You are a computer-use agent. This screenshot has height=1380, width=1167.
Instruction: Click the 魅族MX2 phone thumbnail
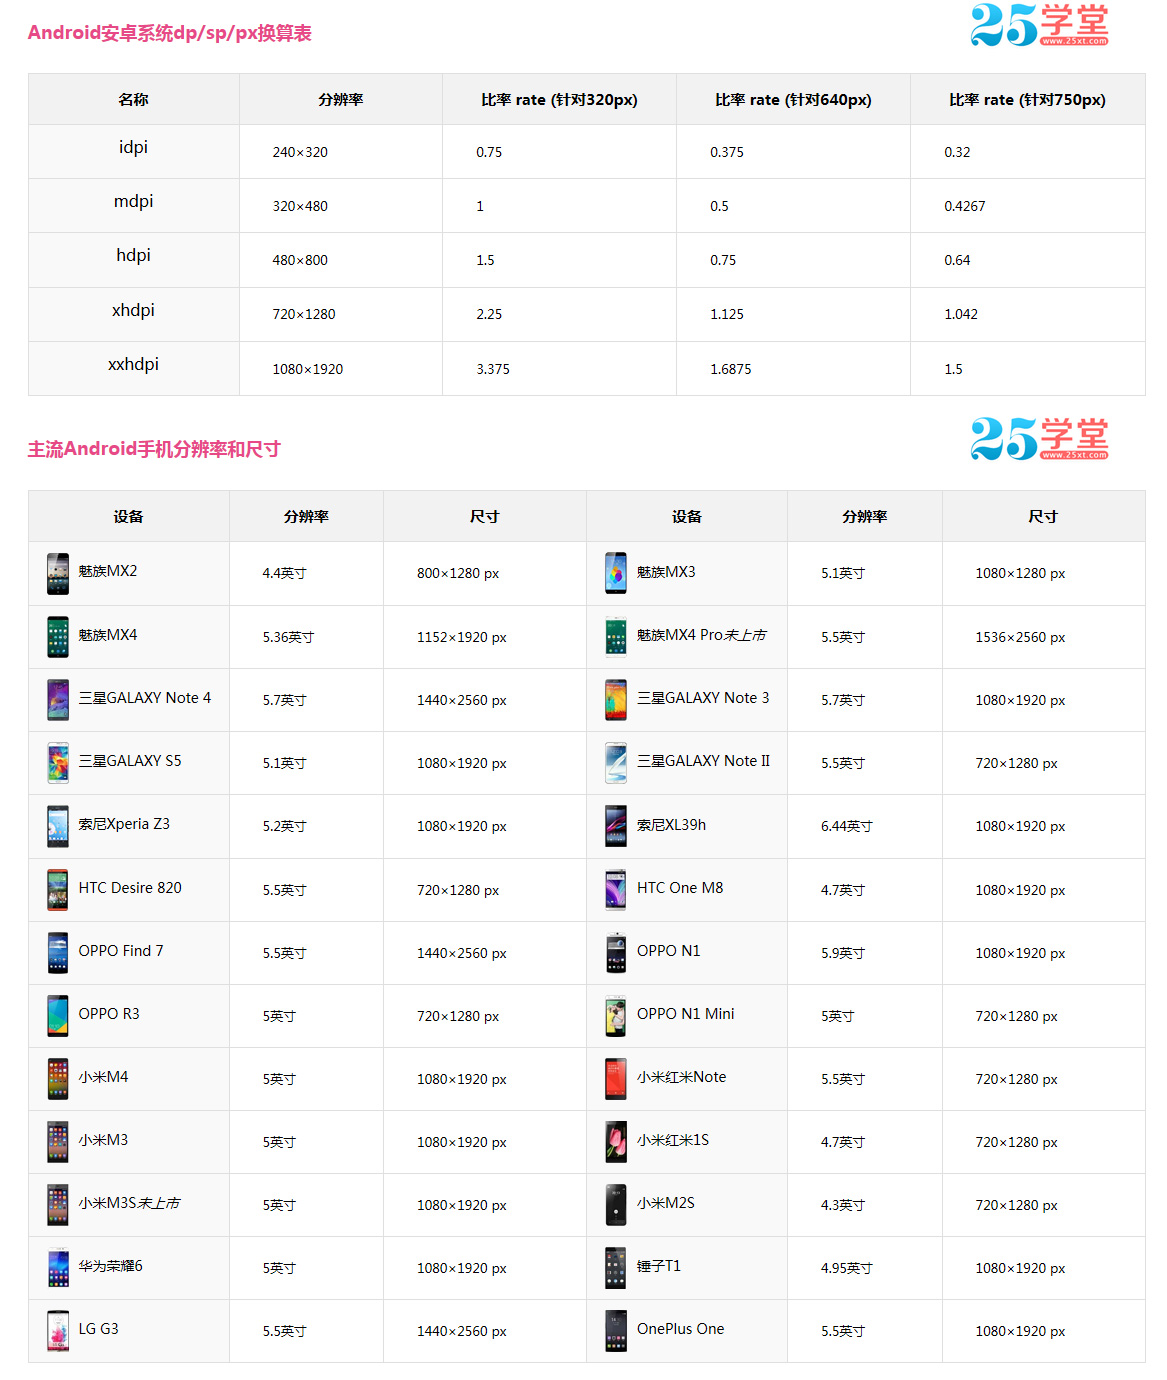coord(58,574)
